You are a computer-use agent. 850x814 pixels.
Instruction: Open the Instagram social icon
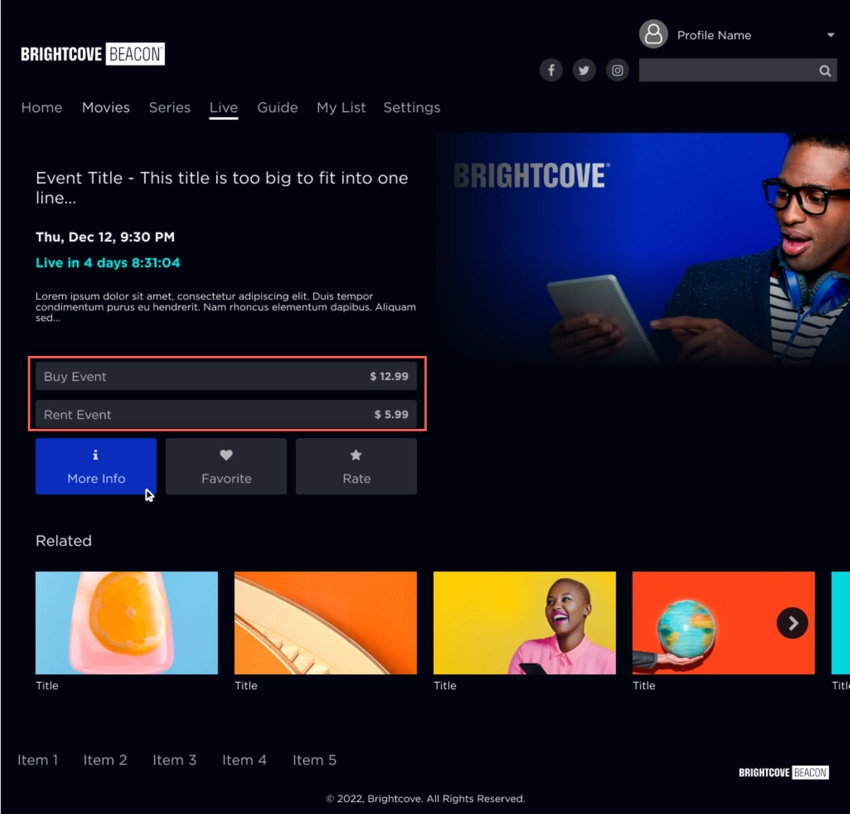click(617, 70)
